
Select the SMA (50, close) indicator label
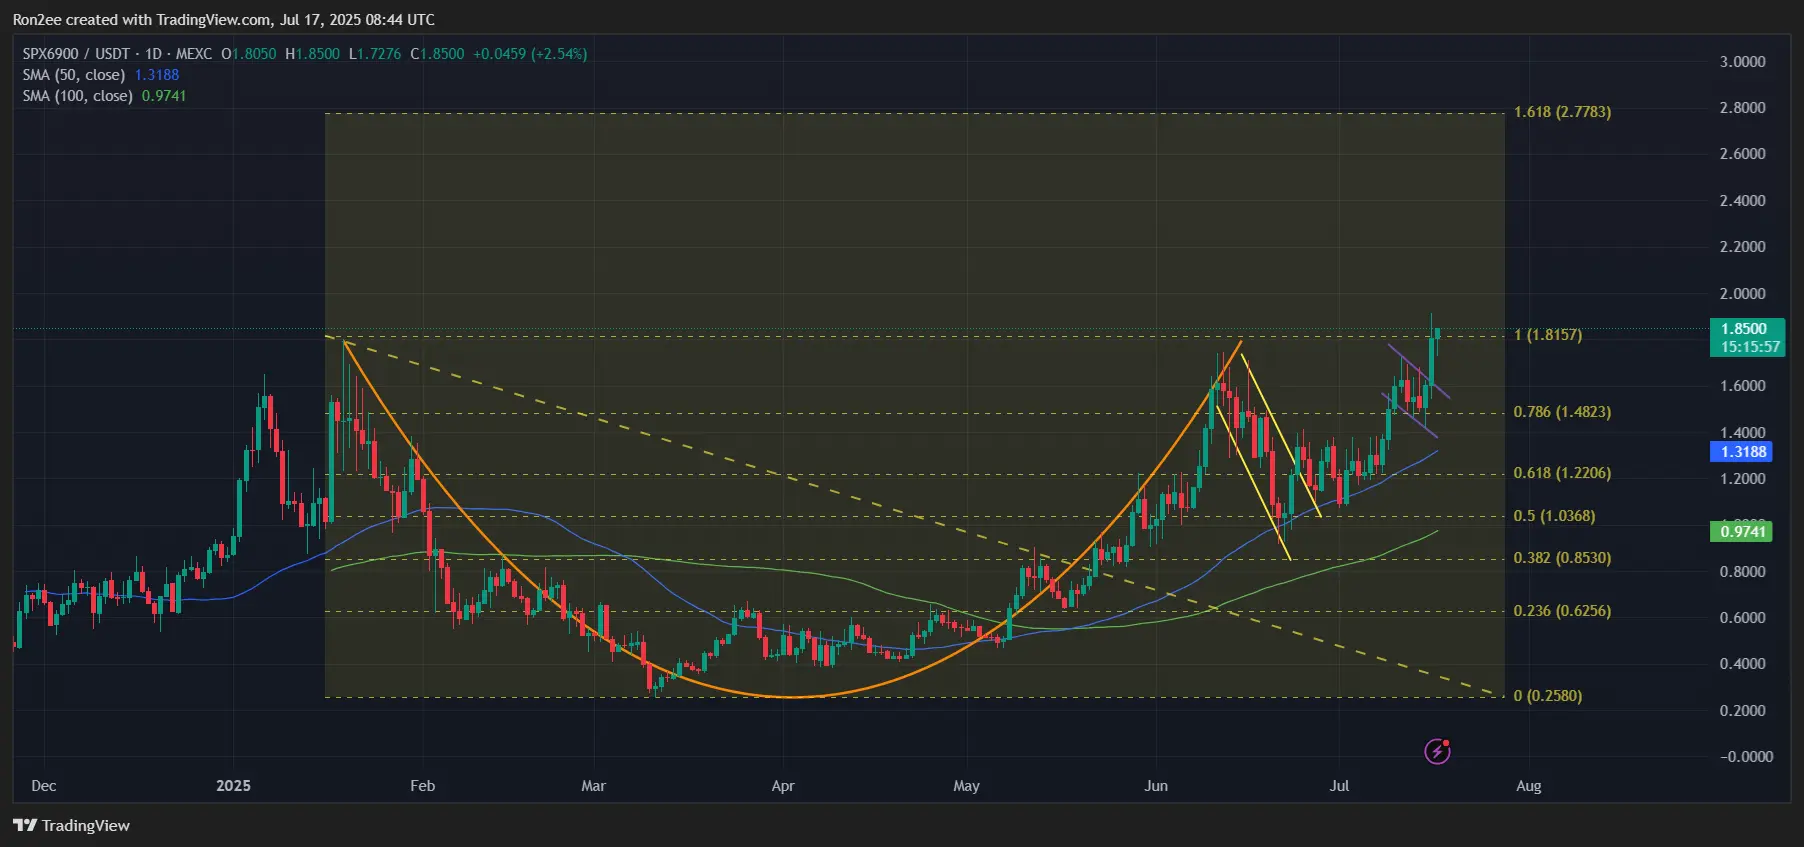click(x=74, y=75)
